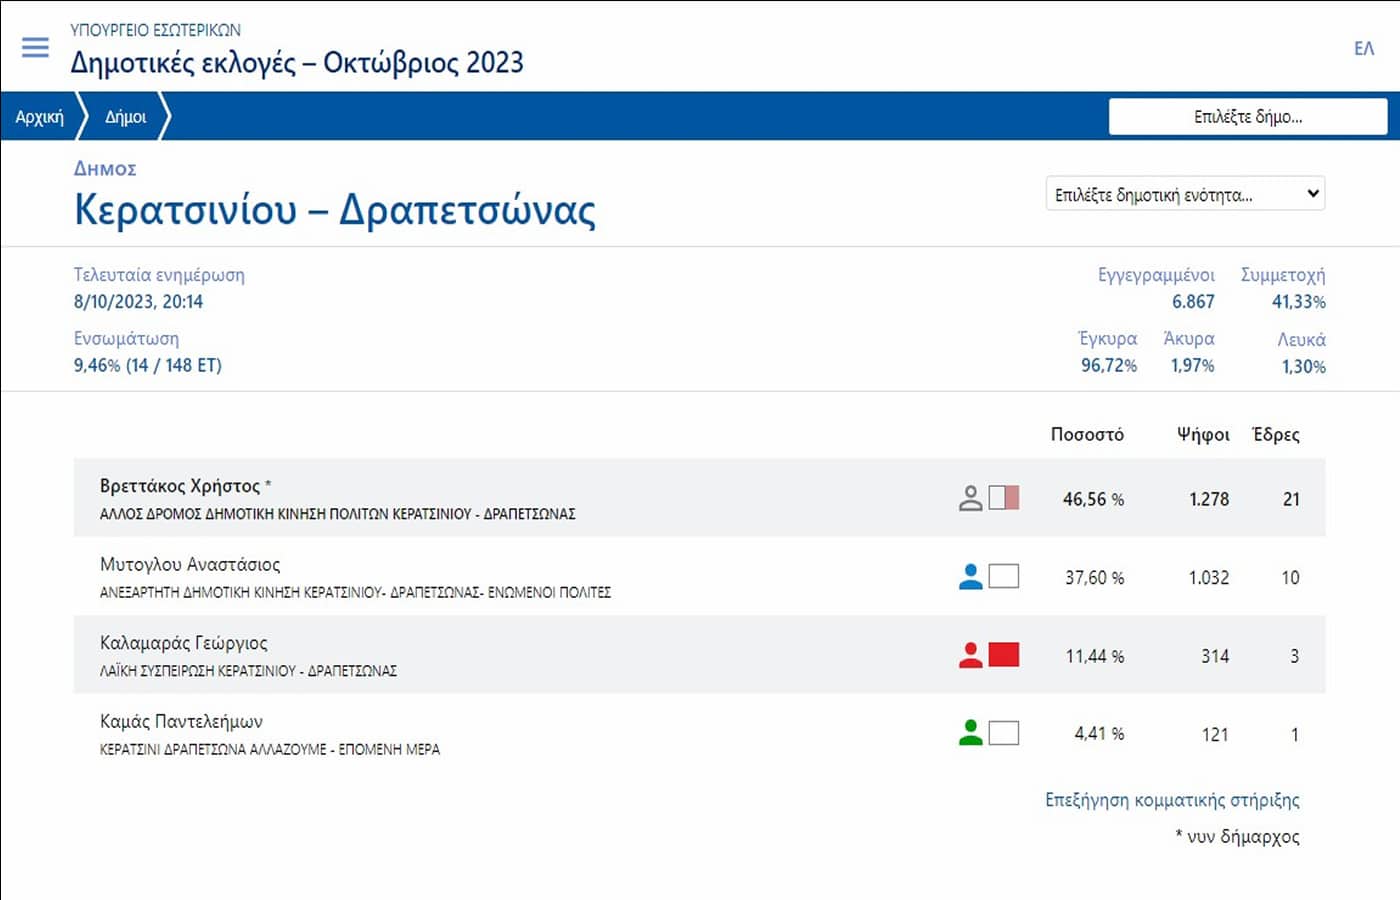Click the pink party swatch of Βρεττάκος Χρήστος
Viewport: 1400px width, 900px height.
1004,498
